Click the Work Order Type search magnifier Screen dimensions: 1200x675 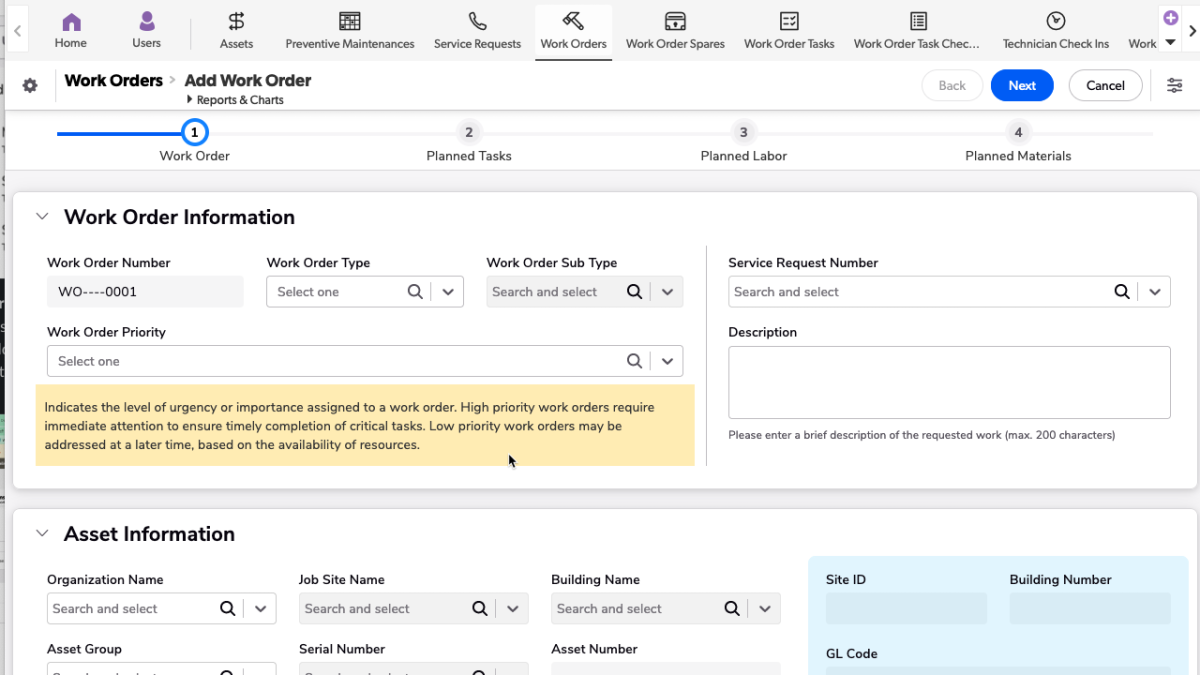pyautogui.click(x=415, y=292)
